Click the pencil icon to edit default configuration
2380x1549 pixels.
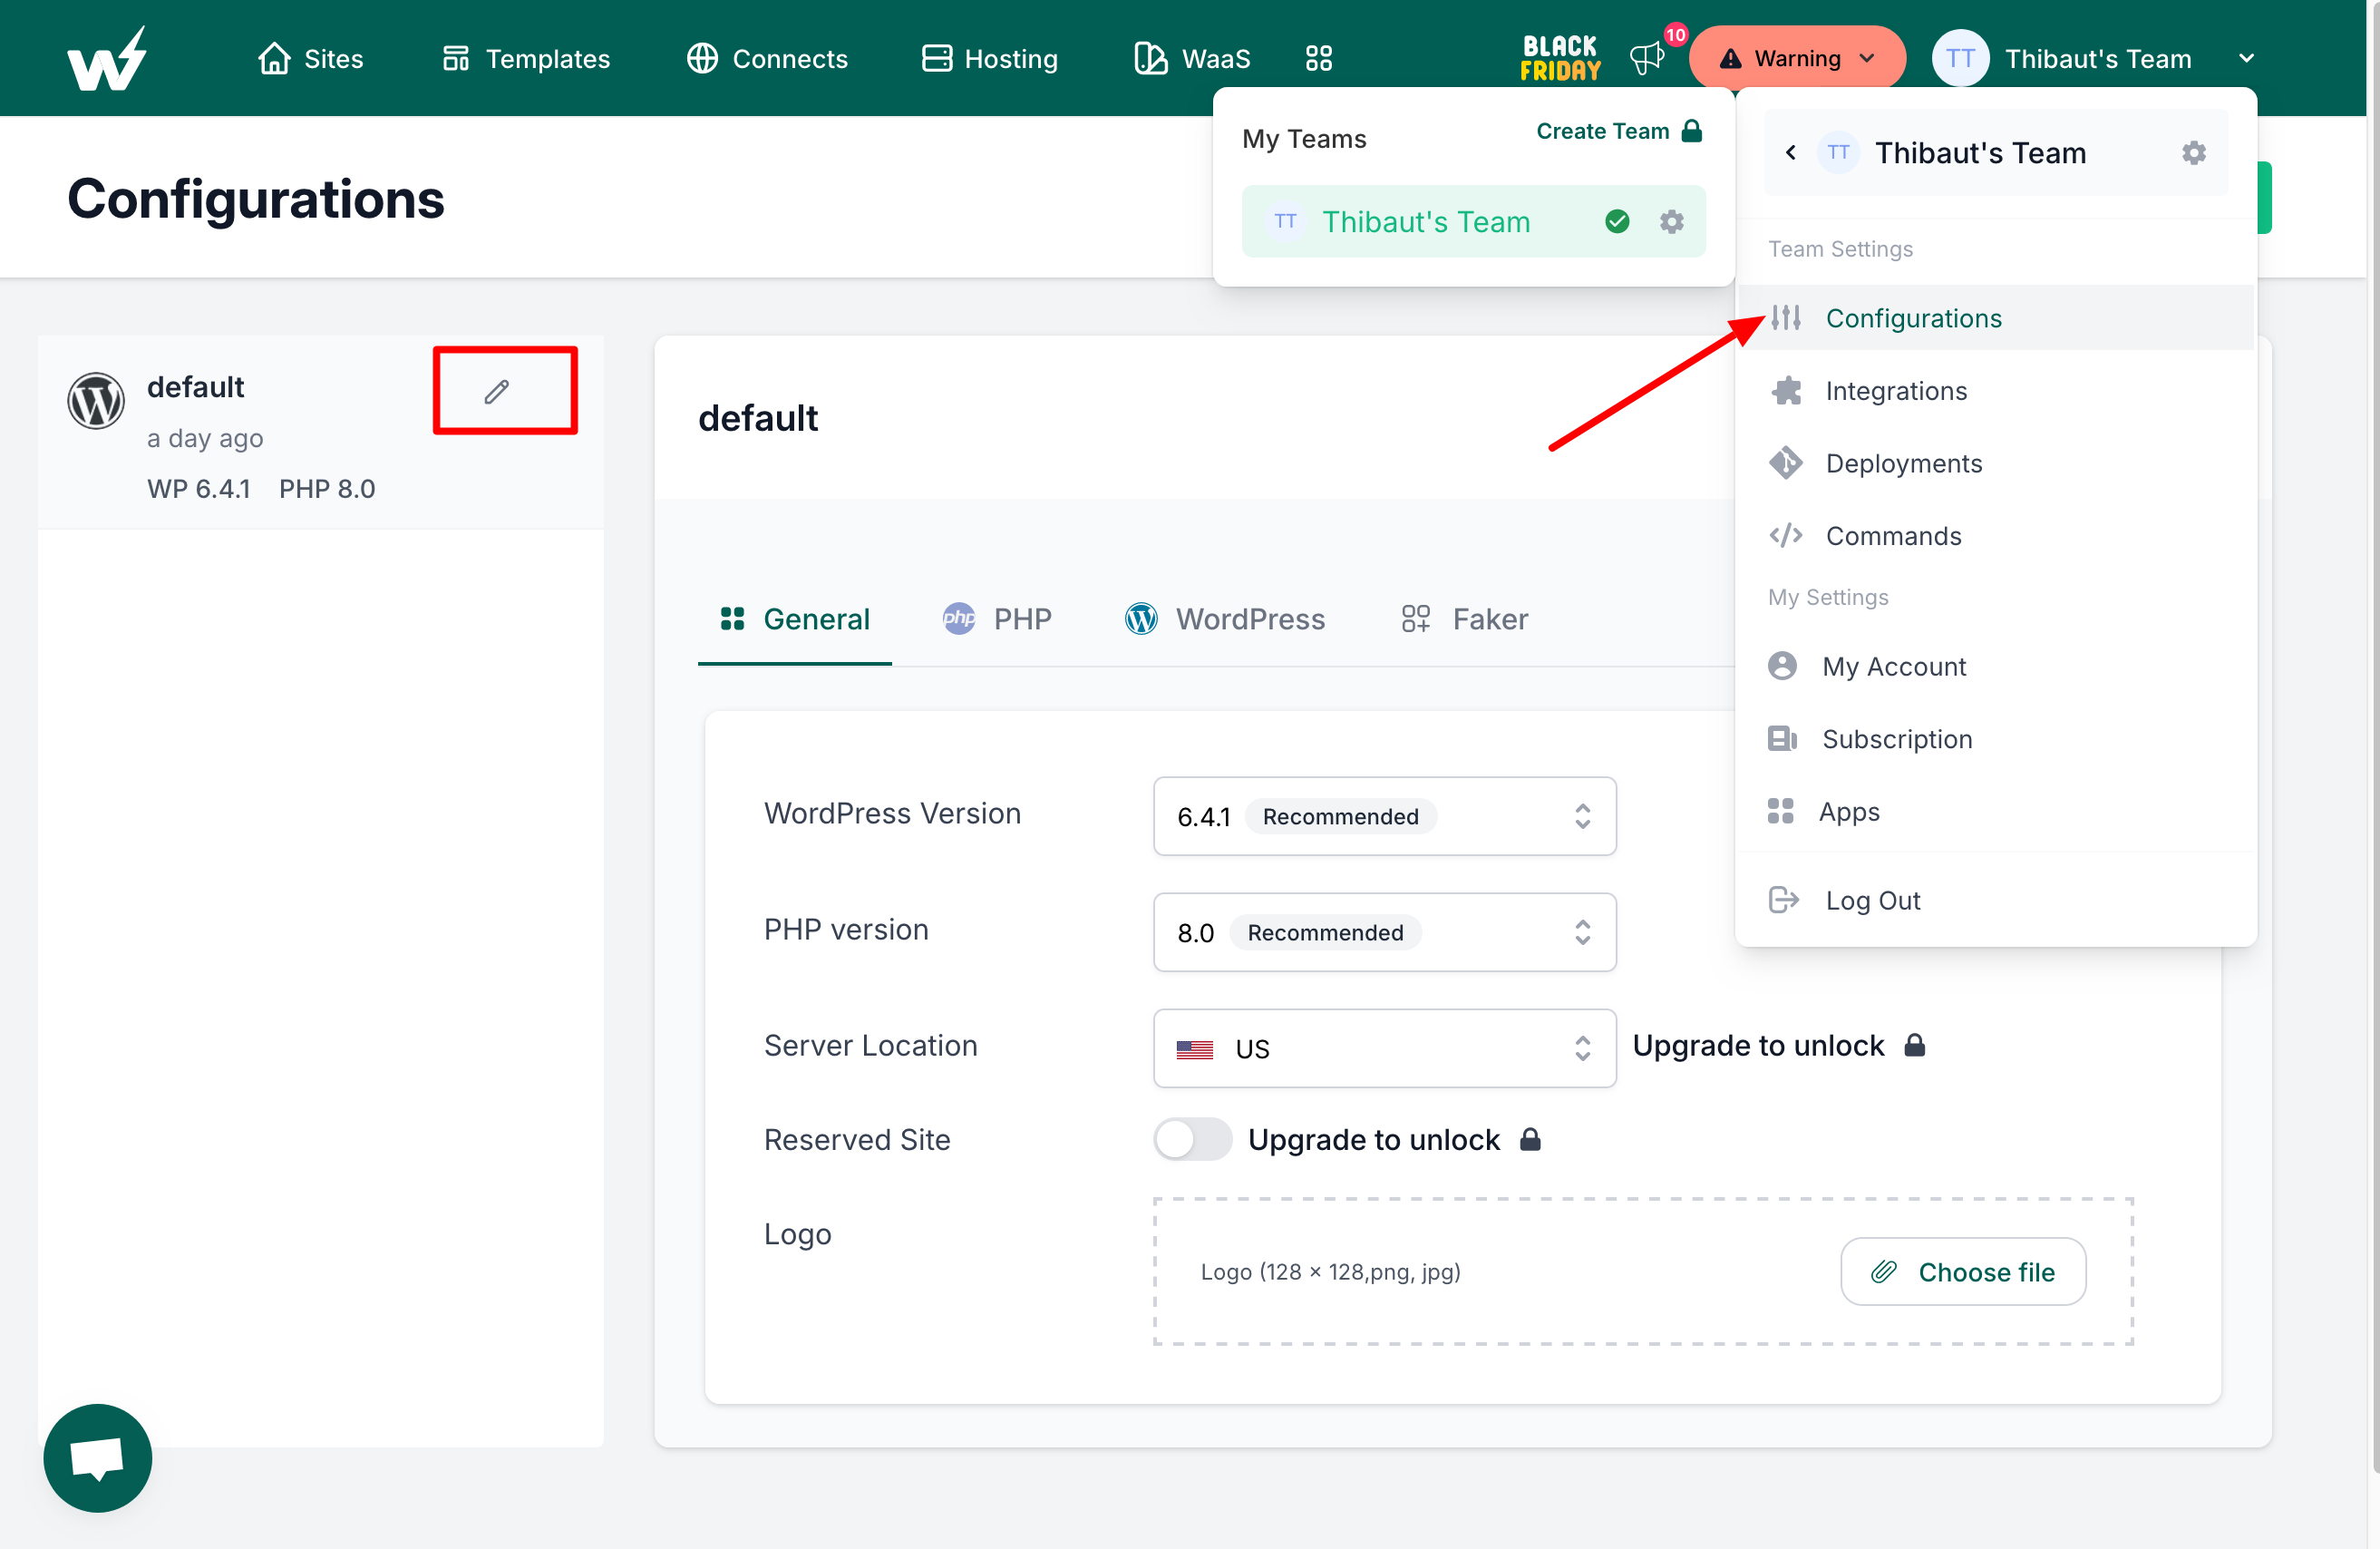497,391
